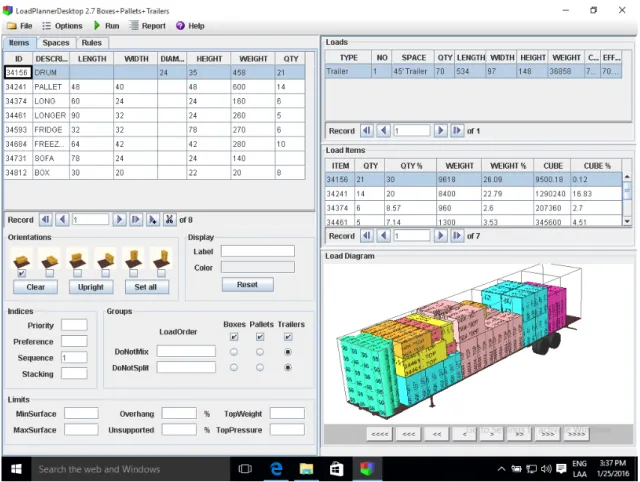Open Windows Store from taskbar

click(x=336, y=469)
